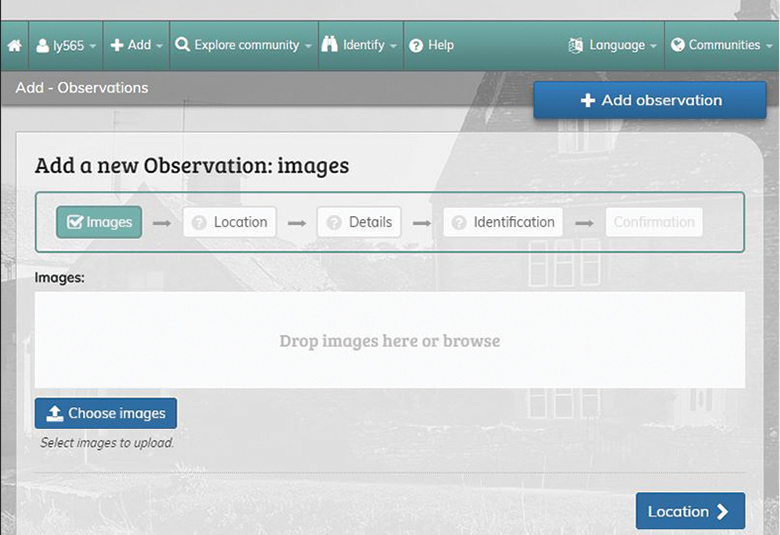This screenshot has height=535, width=780.
Task: Jump to the Details step
Action: point(359,222)
